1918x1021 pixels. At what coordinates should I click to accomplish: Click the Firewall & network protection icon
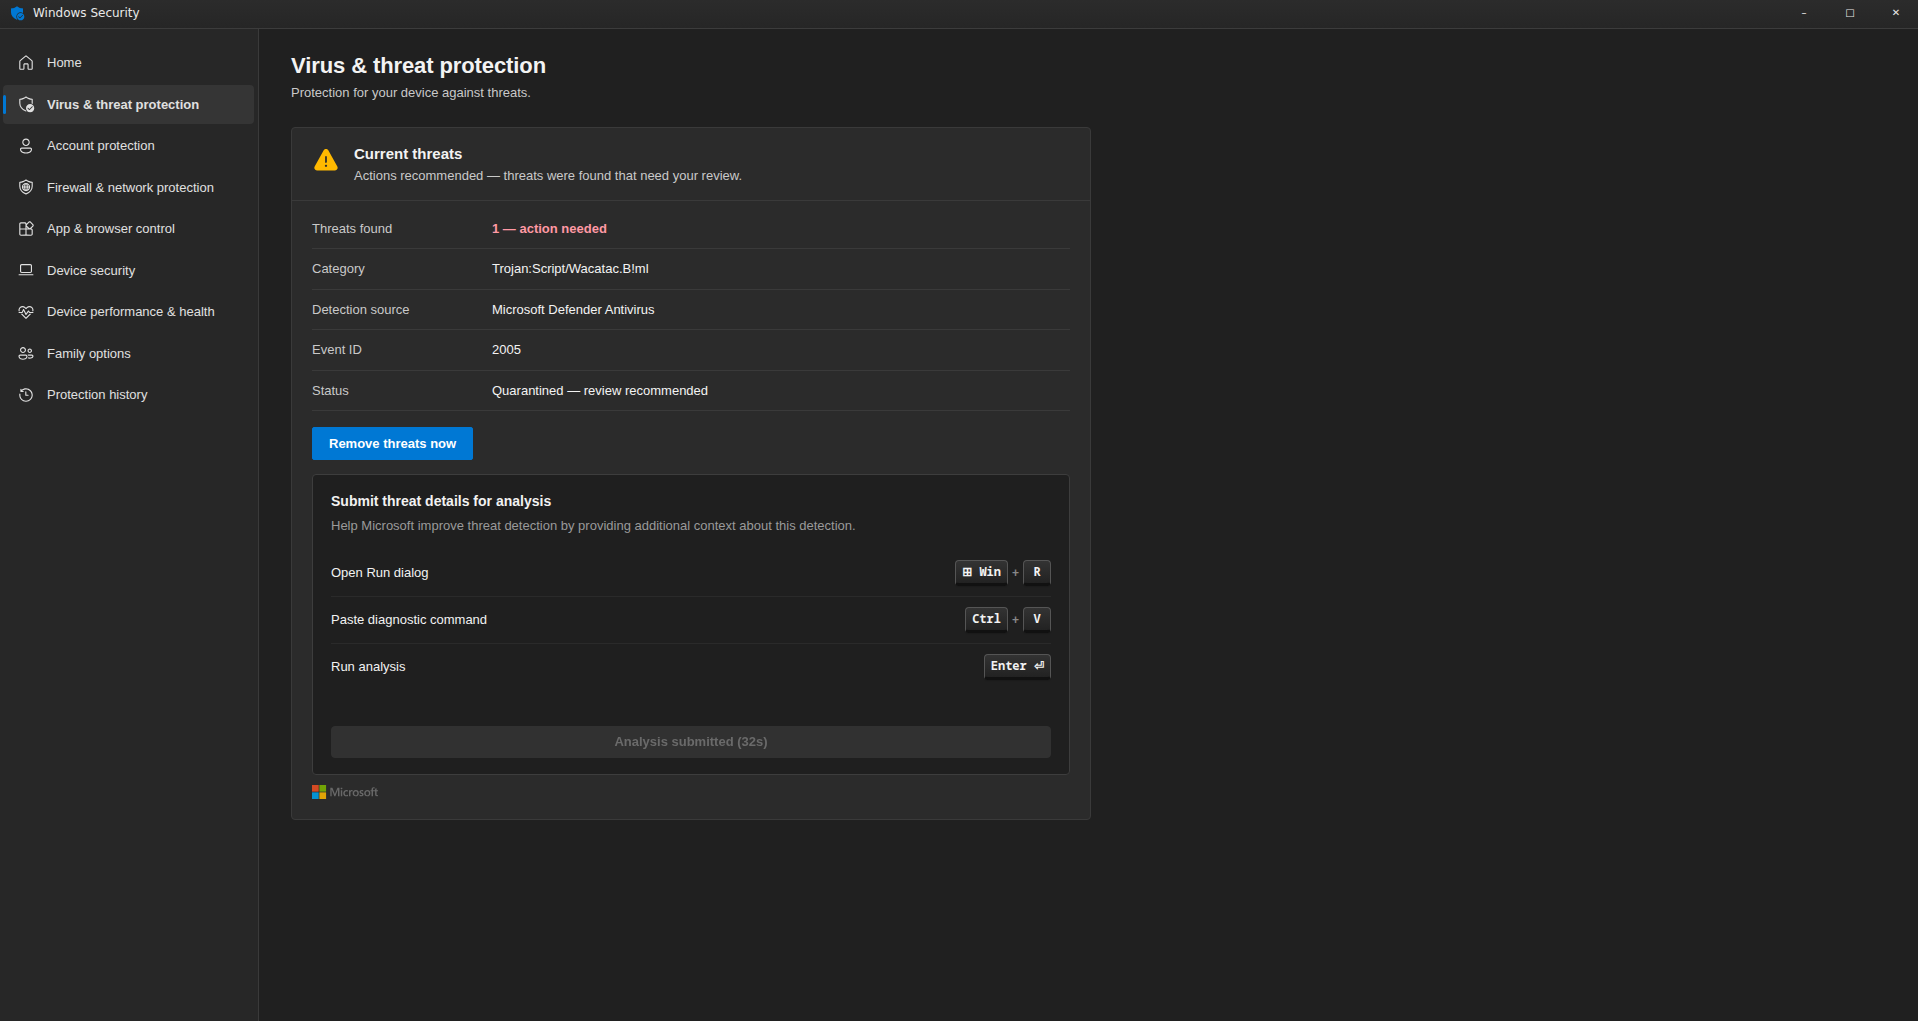click(26, 188)
